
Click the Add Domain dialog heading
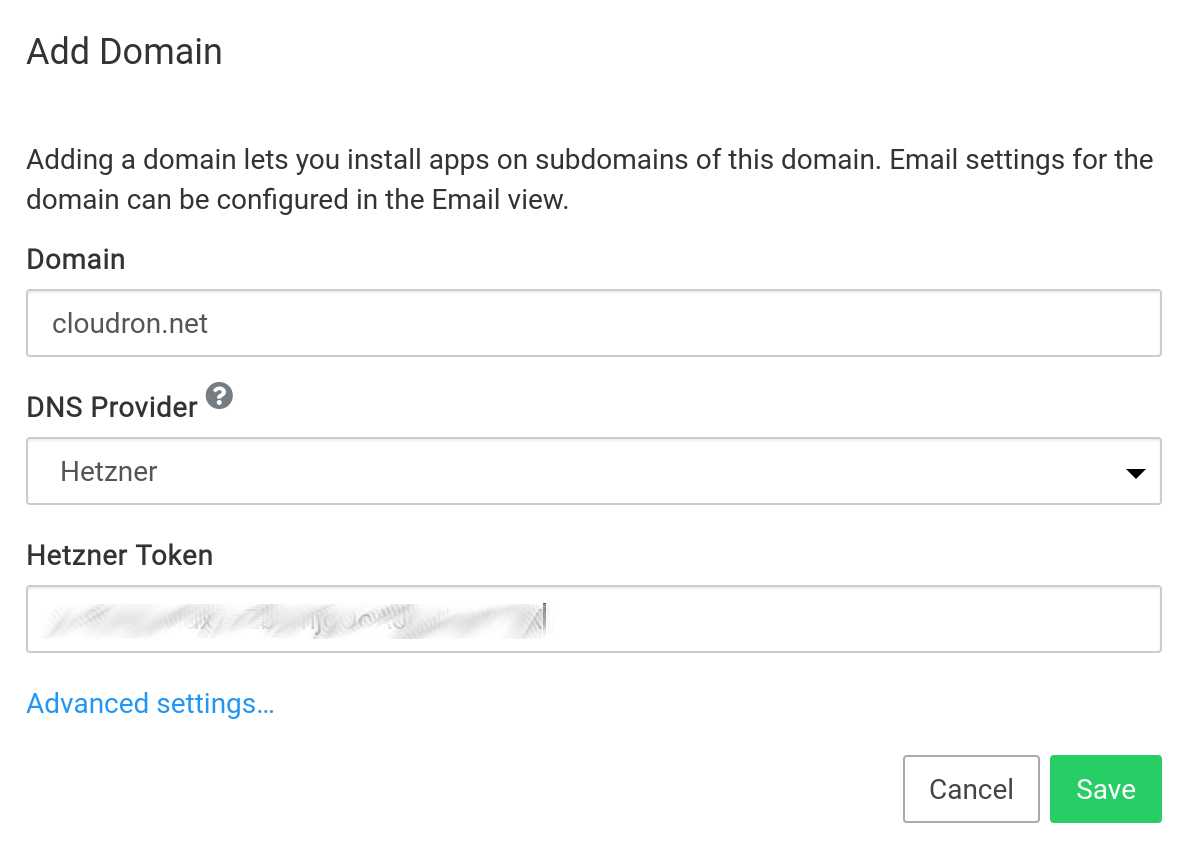124,52
